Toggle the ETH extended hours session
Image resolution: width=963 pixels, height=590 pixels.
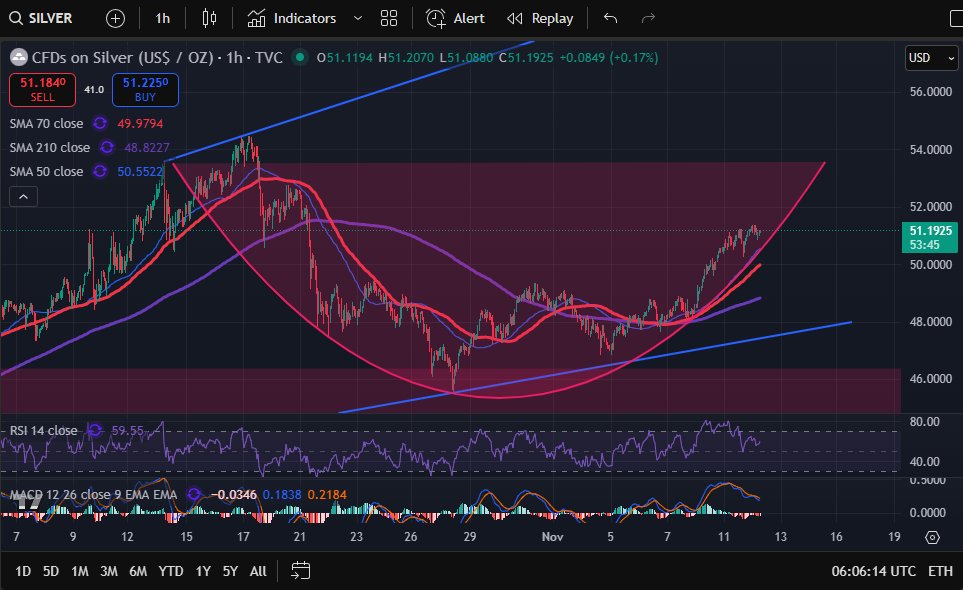pos(940,571)
